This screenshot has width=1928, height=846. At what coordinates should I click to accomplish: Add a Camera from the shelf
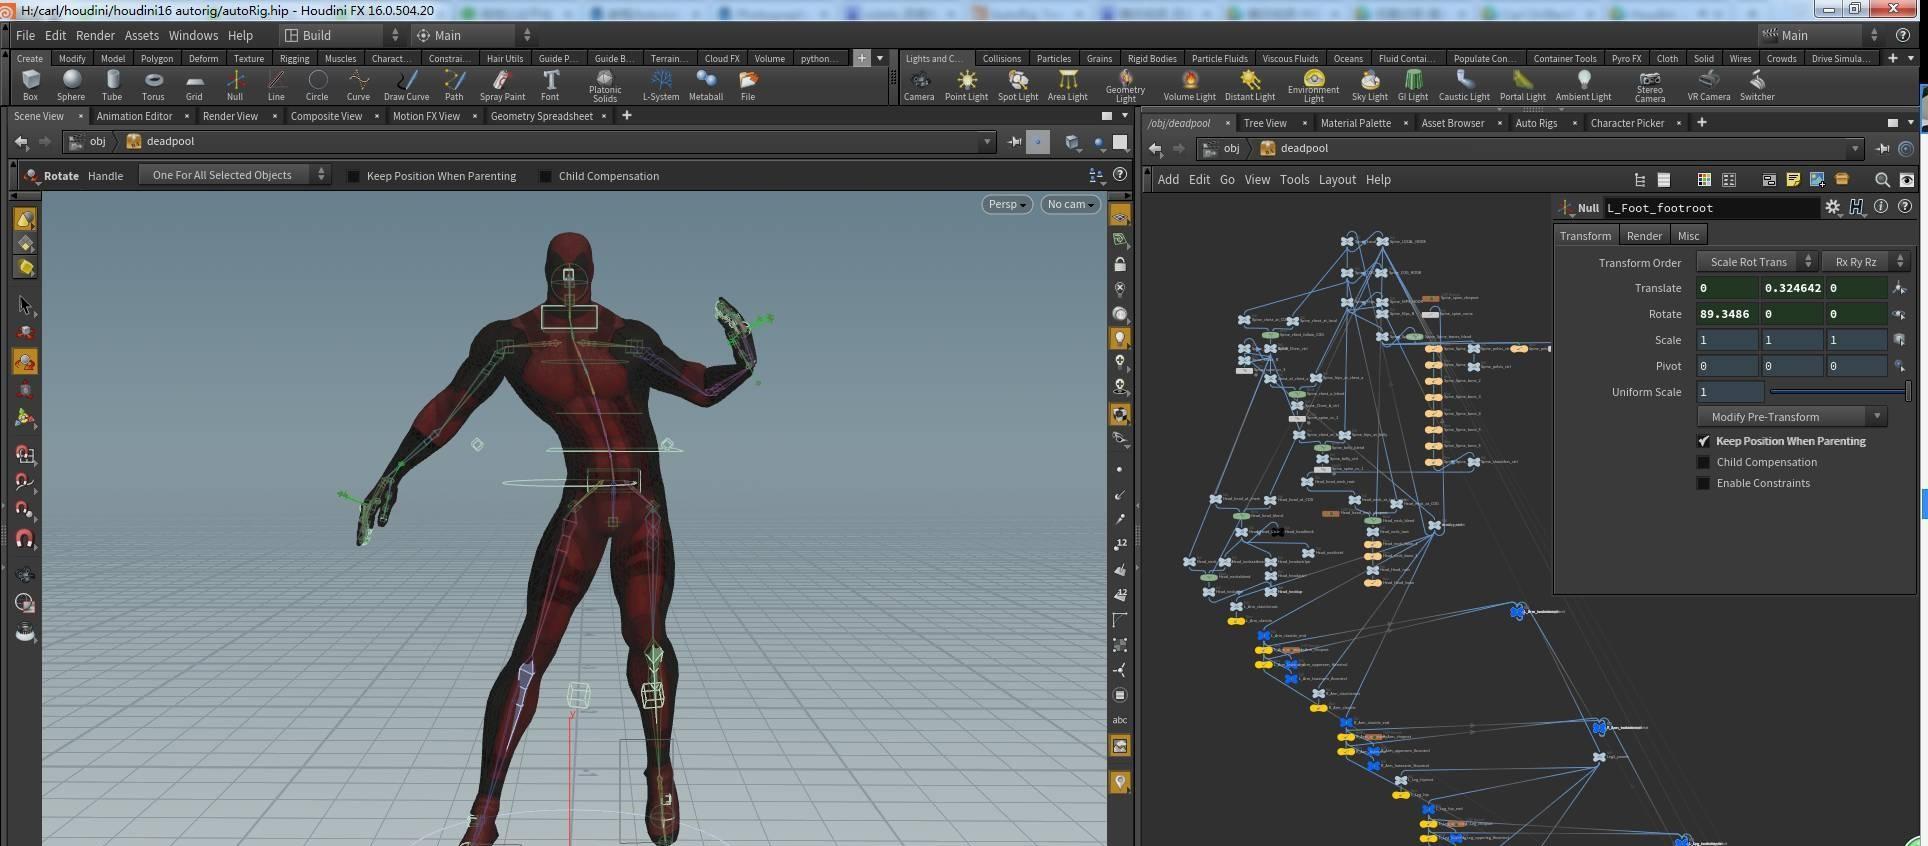click(x=919, y=85)
